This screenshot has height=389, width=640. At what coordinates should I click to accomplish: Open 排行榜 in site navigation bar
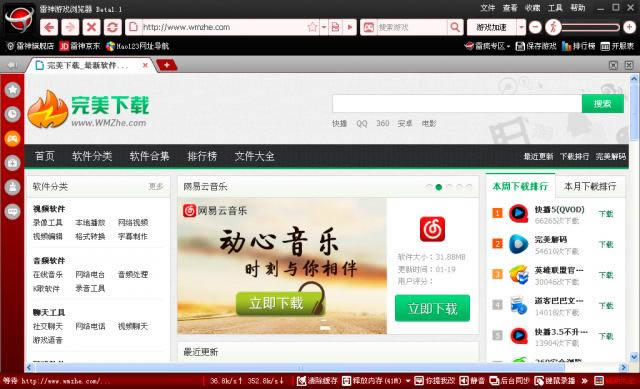point(202,156)
